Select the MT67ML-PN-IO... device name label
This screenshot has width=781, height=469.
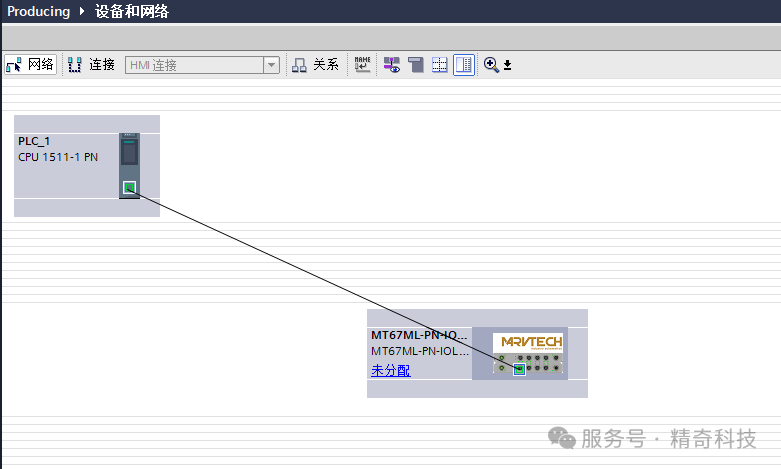tap(419, 335)
